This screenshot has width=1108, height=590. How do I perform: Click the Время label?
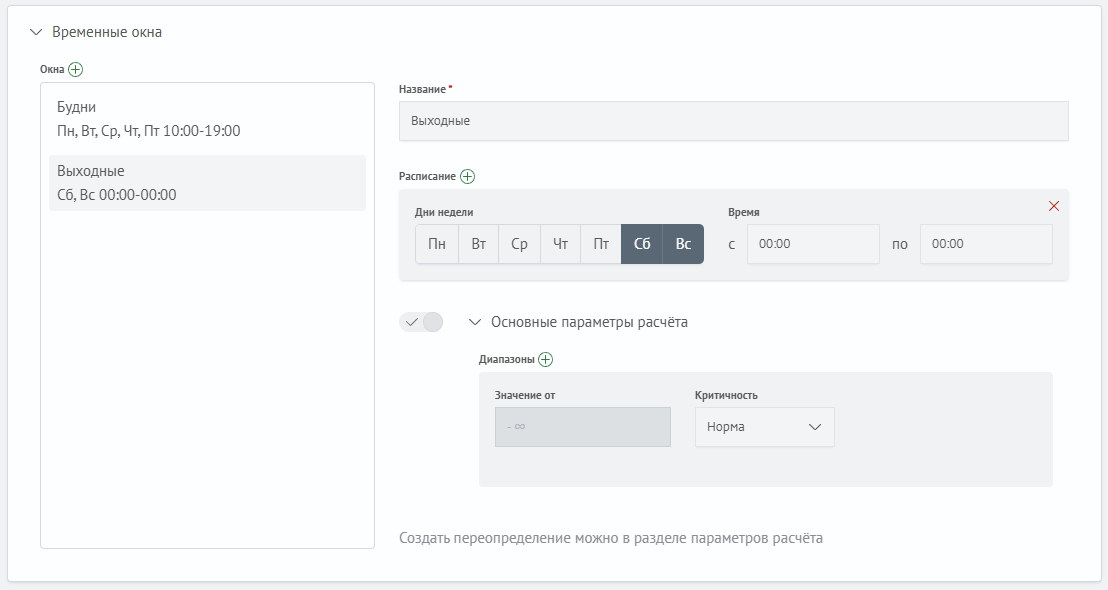[743, 212]
